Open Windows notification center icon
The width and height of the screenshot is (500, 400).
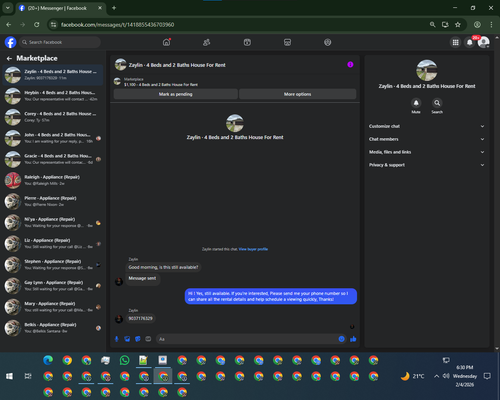point(487,376)
